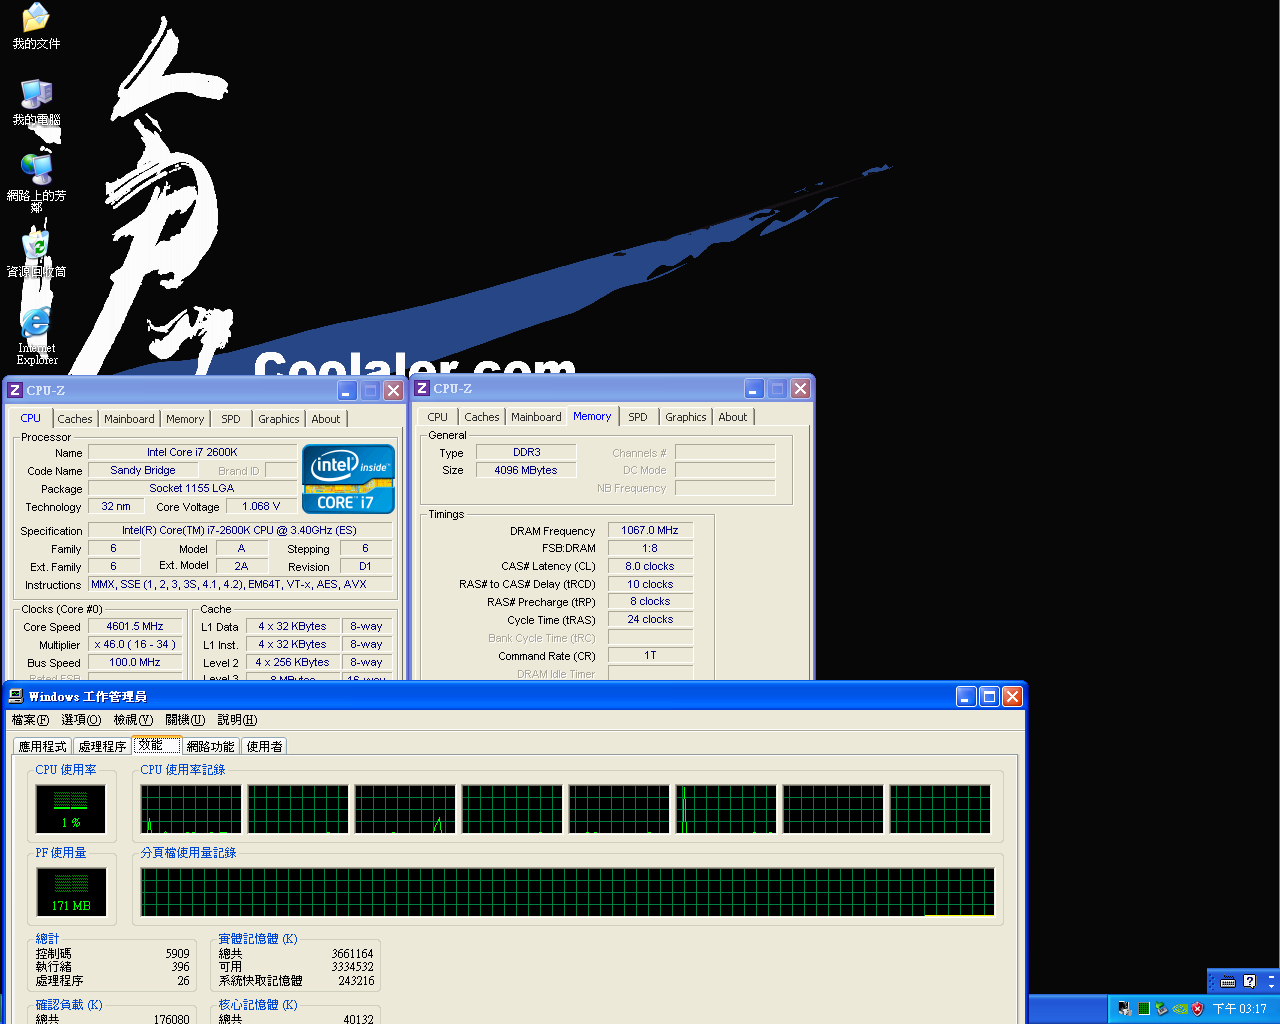Click CPU-Z logo icon in right window title bar
1280x1024 pixels.
[422, 388]
